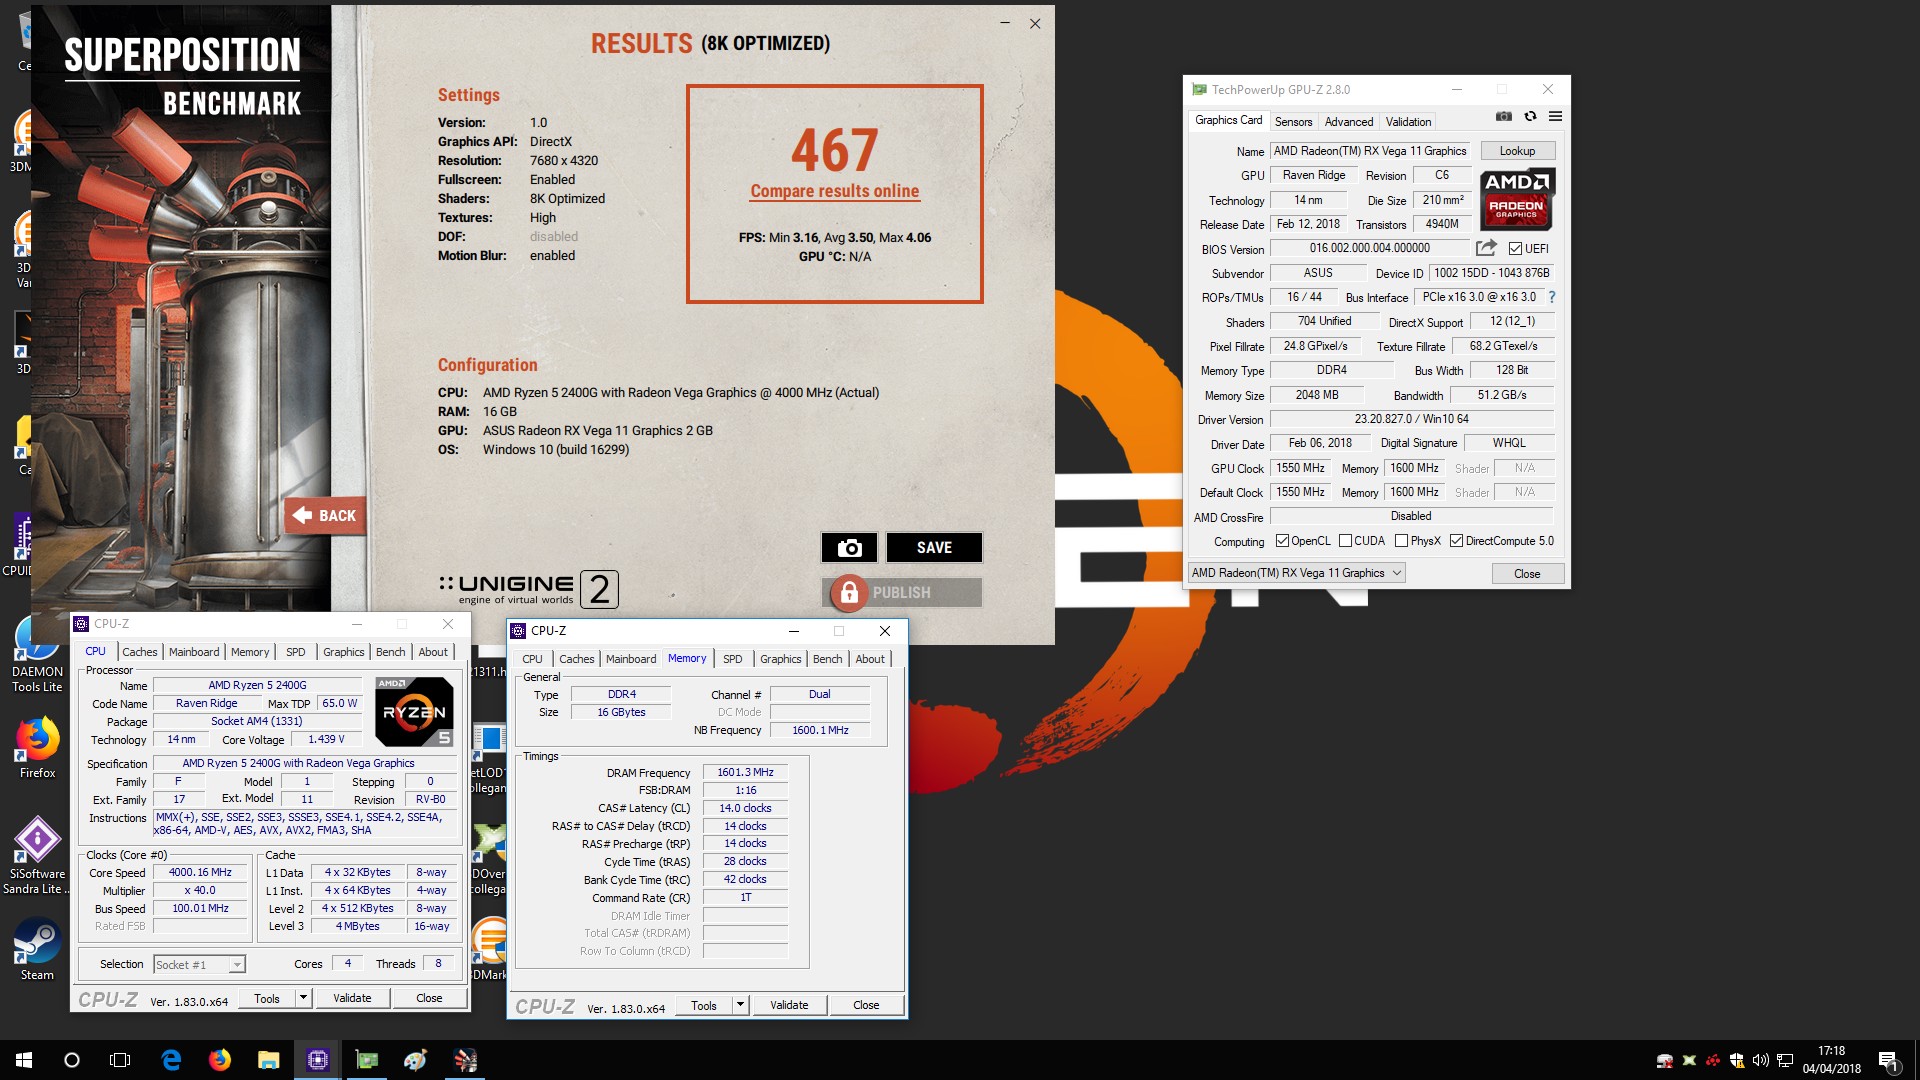Click the Cortana search circle
Screen dimensions: 1920x1080
[x=72, y=1060]
